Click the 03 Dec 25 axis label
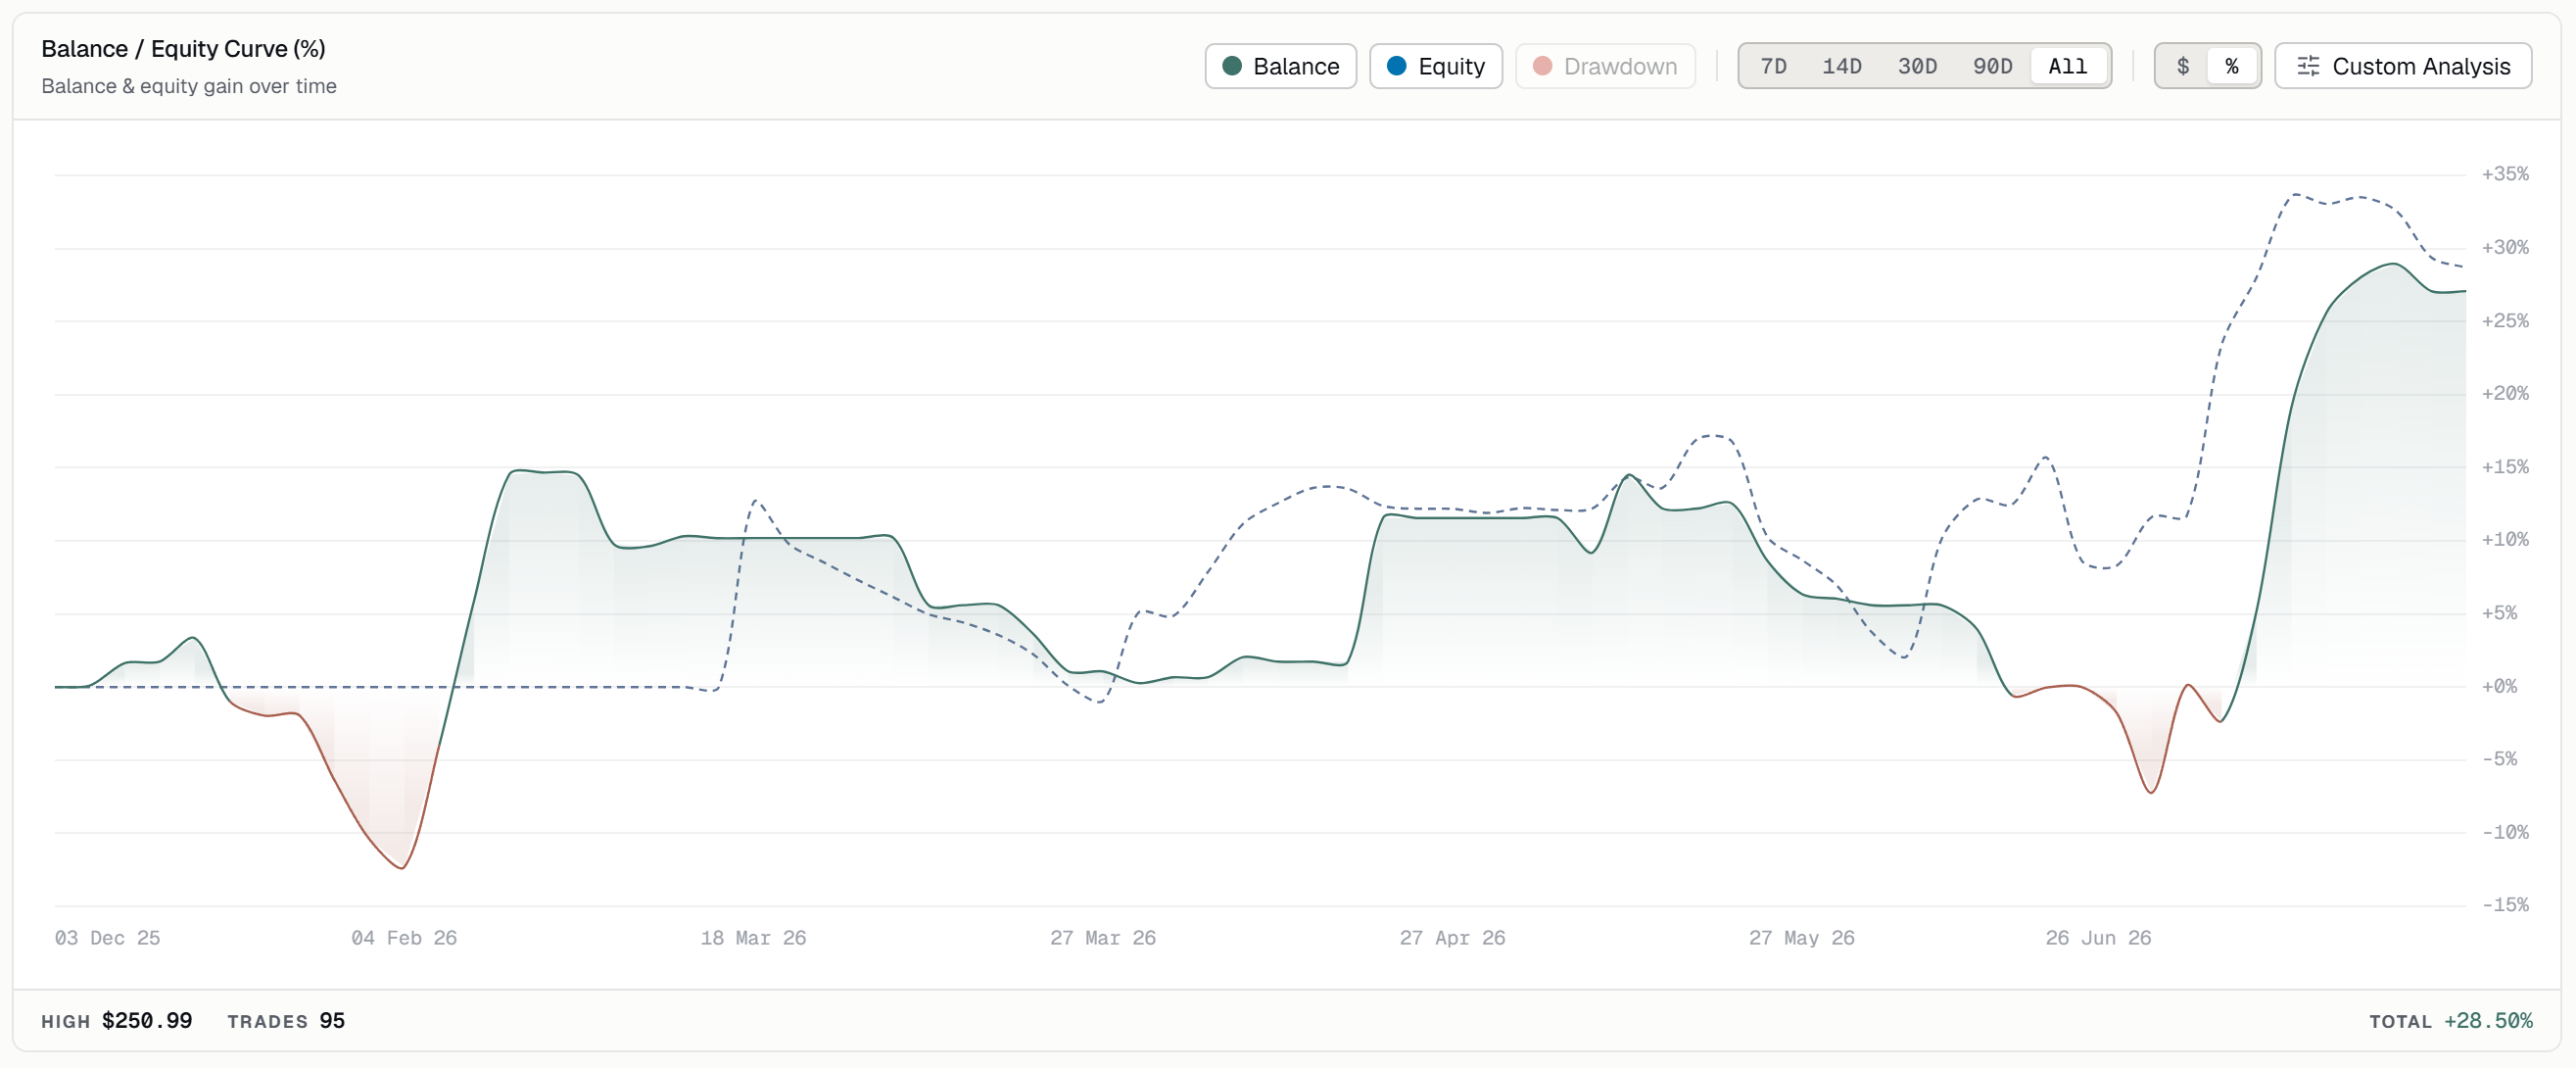The image size is (2576, 1068). tap(107, 938)
